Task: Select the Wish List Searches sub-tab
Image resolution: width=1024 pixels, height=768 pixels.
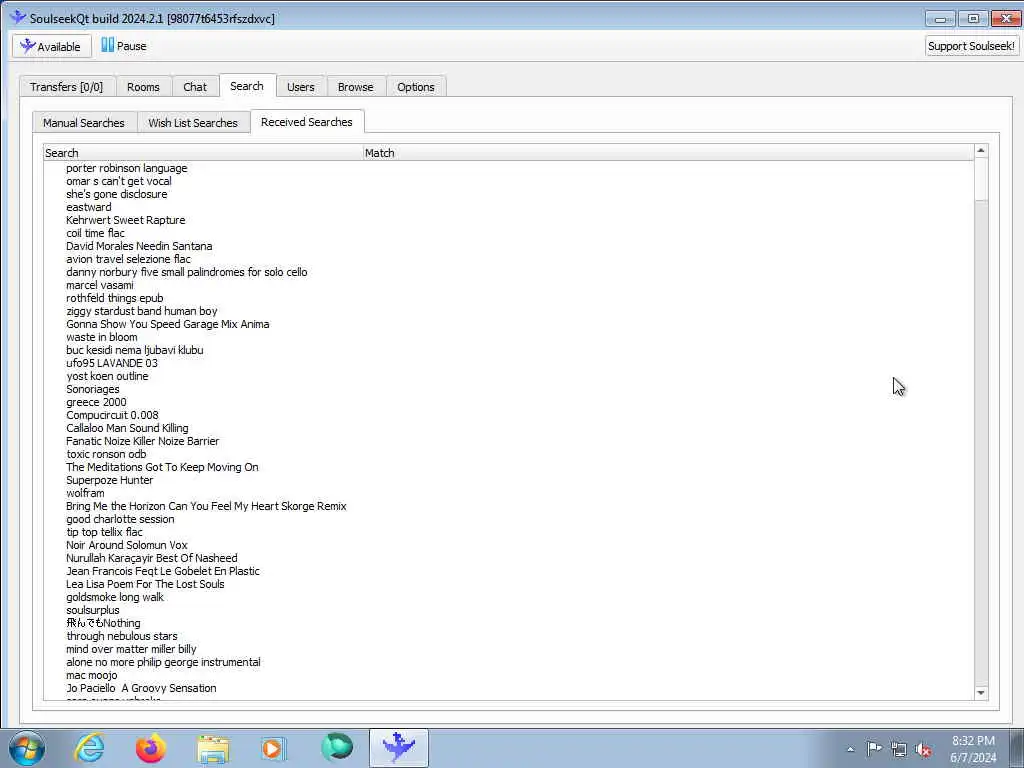Action: tap(193, 123)
